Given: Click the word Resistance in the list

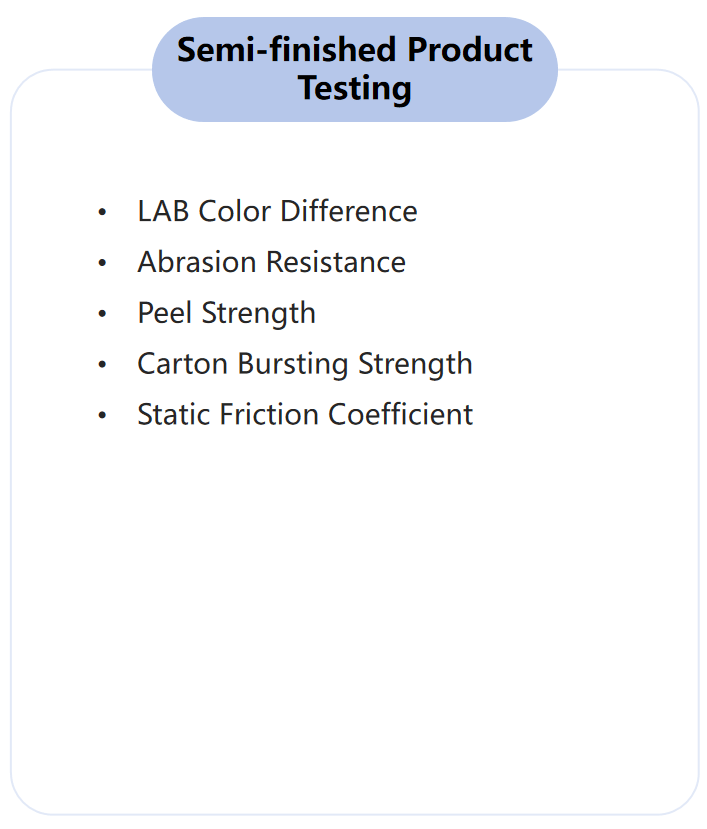Looking at the screenshot, I should [336, 262].
